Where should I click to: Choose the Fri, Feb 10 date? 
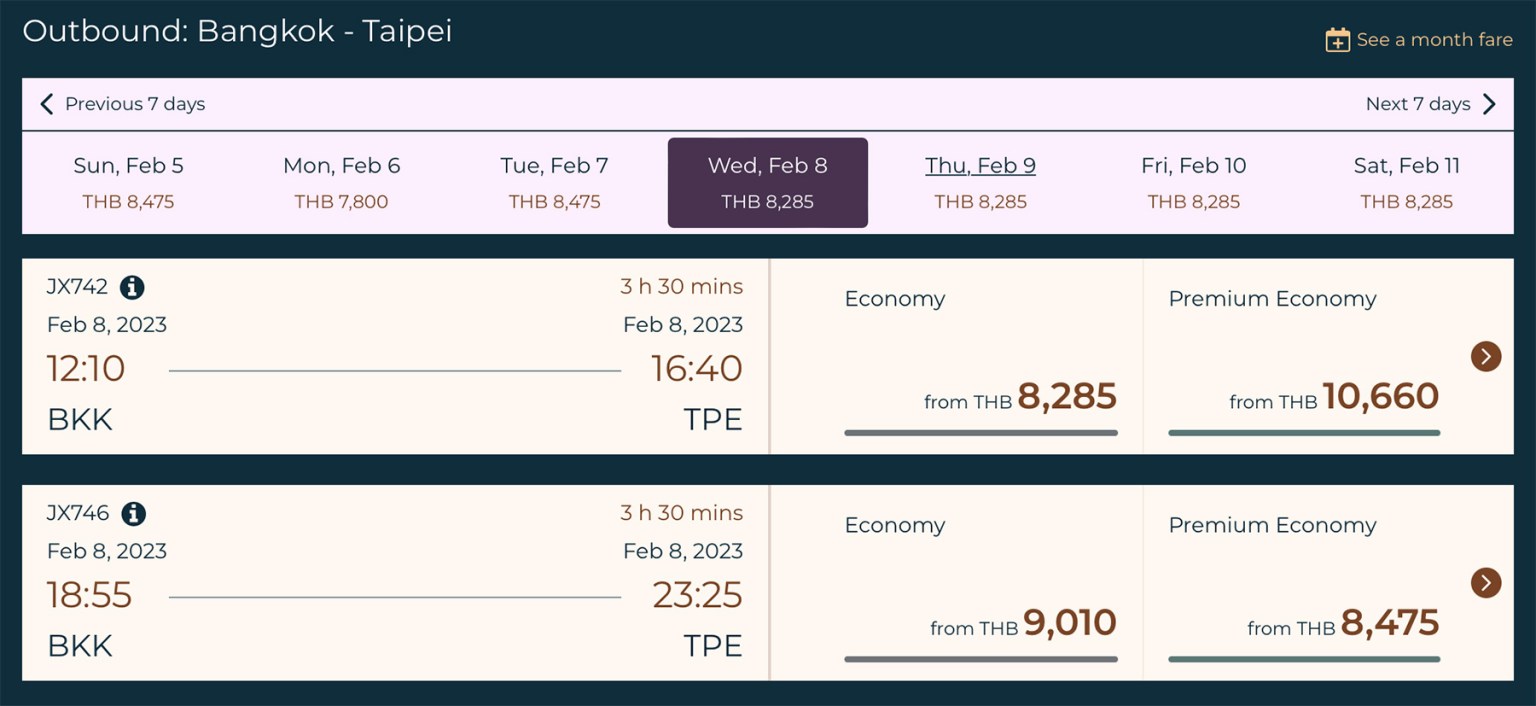[1193, 183]
